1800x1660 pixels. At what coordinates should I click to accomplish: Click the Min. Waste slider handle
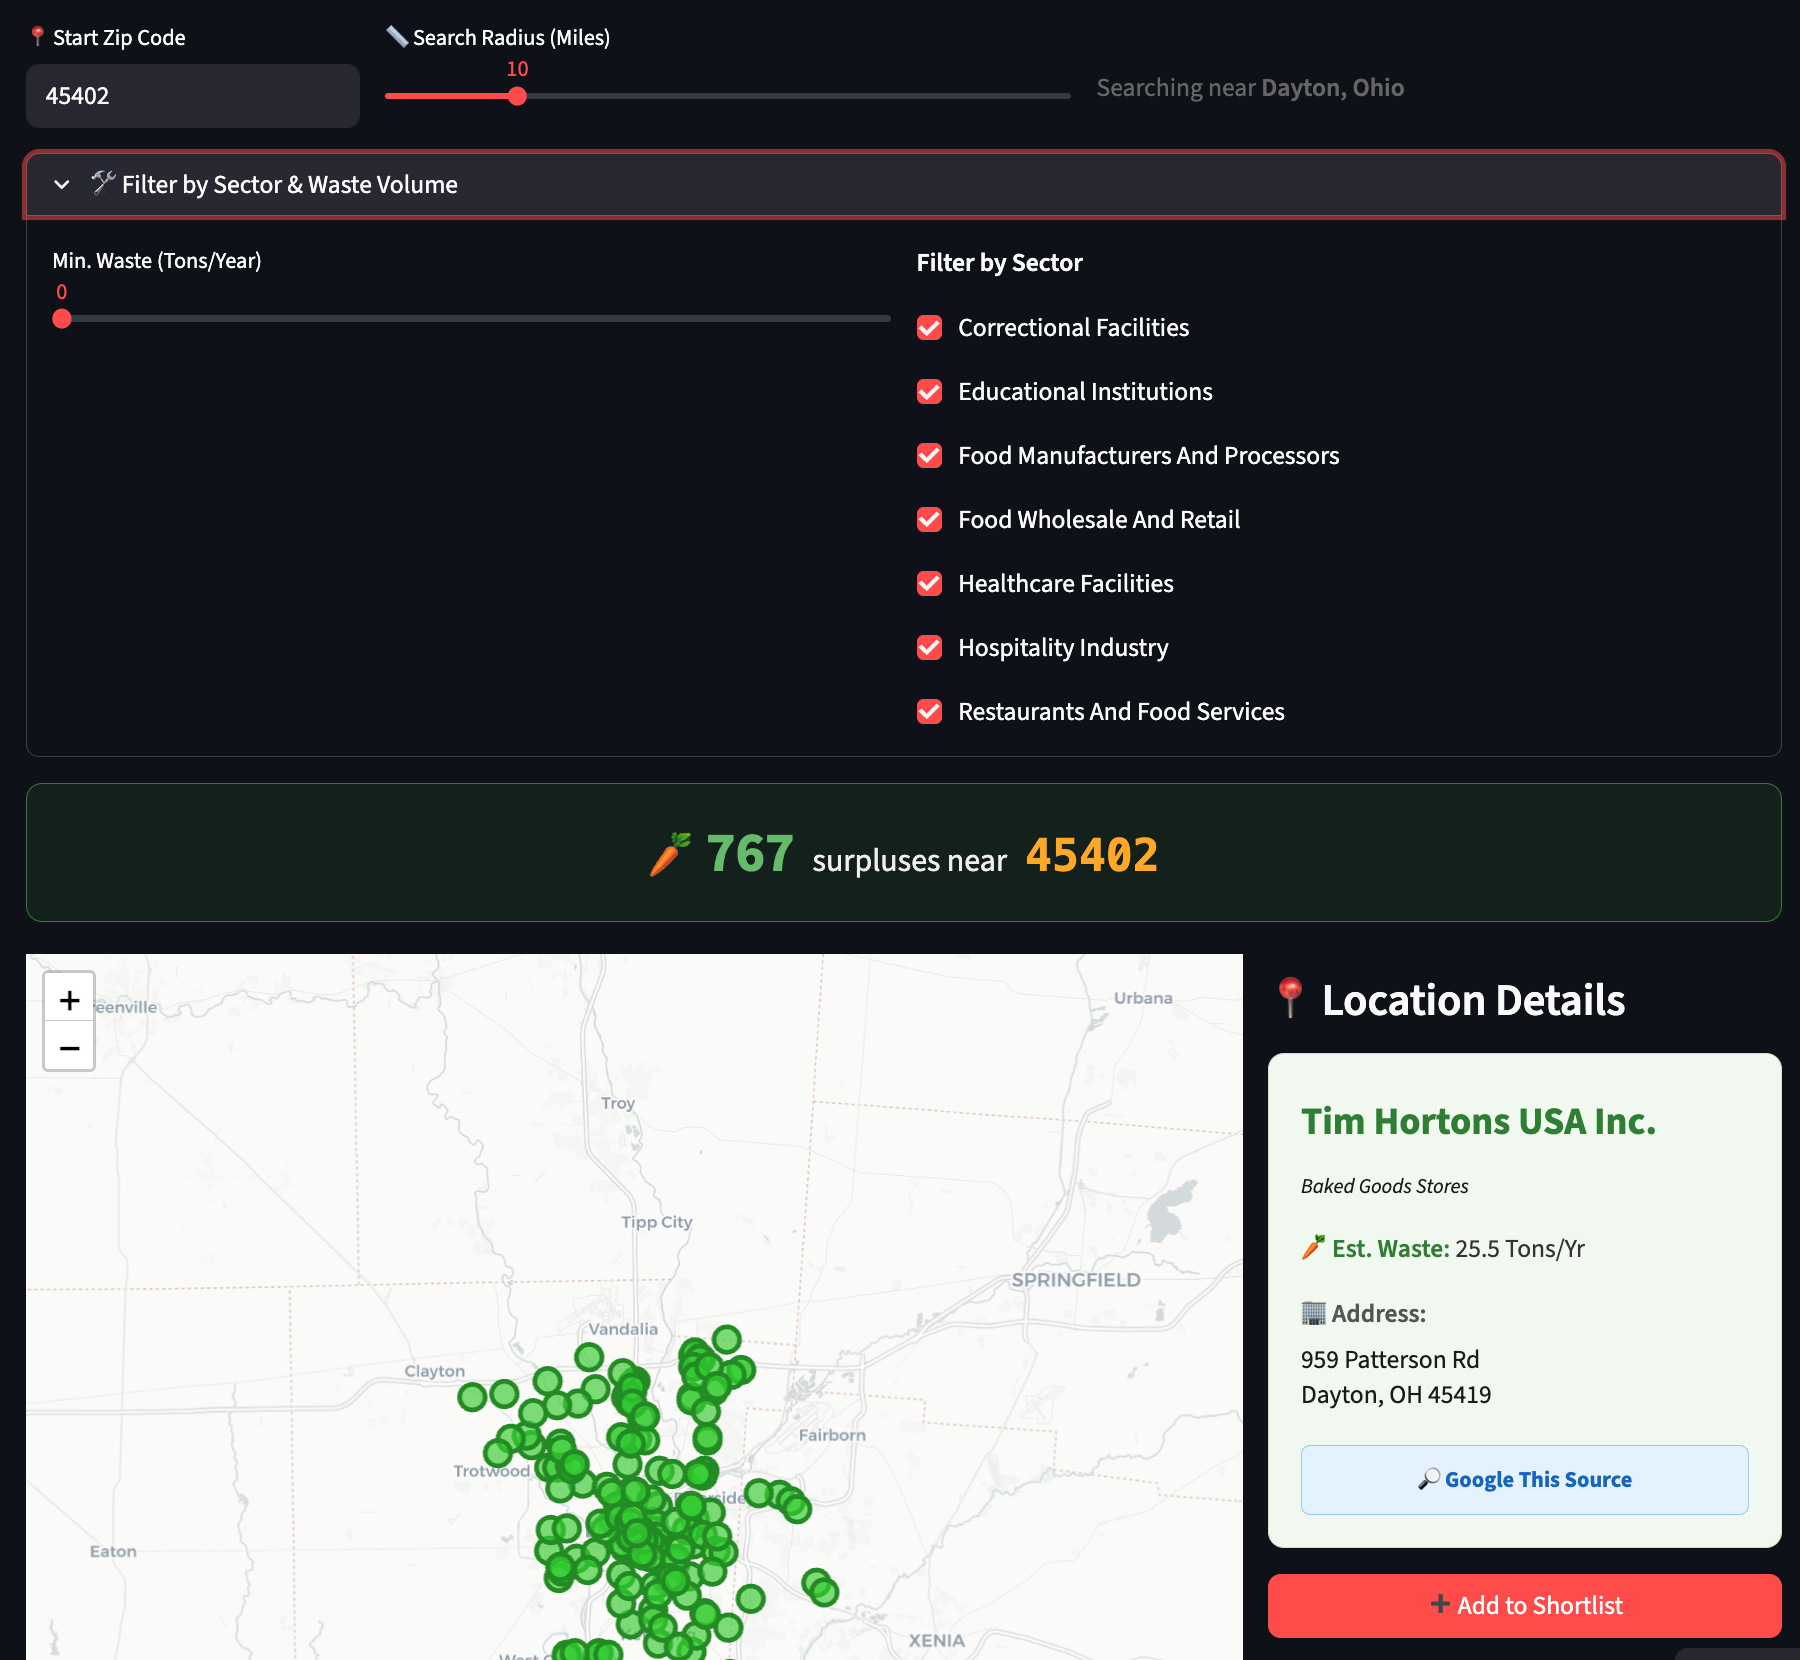click(62, 319)
